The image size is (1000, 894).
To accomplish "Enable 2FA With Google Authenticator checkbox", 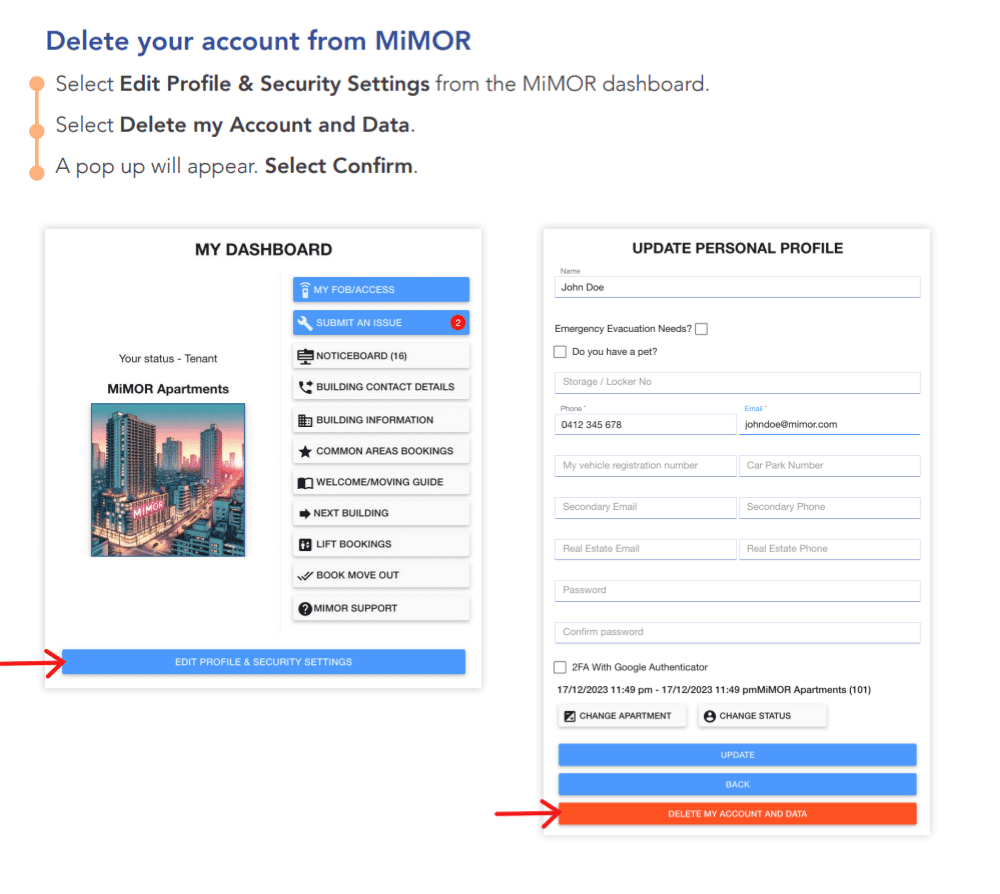I will pyautogui.click(x=560, y=667).
